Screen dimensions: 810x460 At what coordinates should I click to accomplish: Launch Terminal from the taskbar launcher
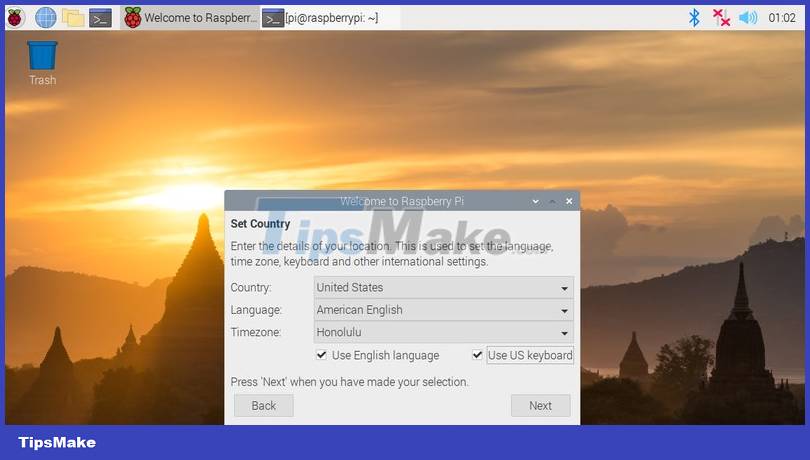point(100,17)
